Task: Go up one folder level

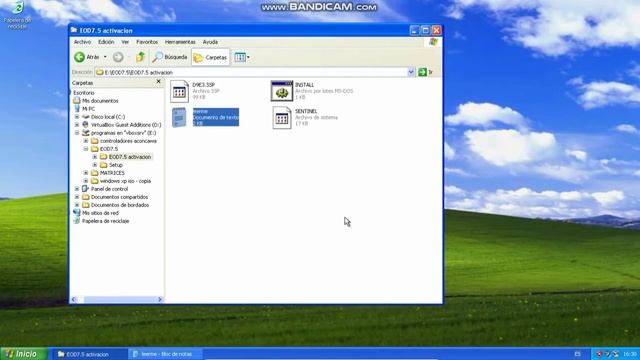Action: (140, 57)
